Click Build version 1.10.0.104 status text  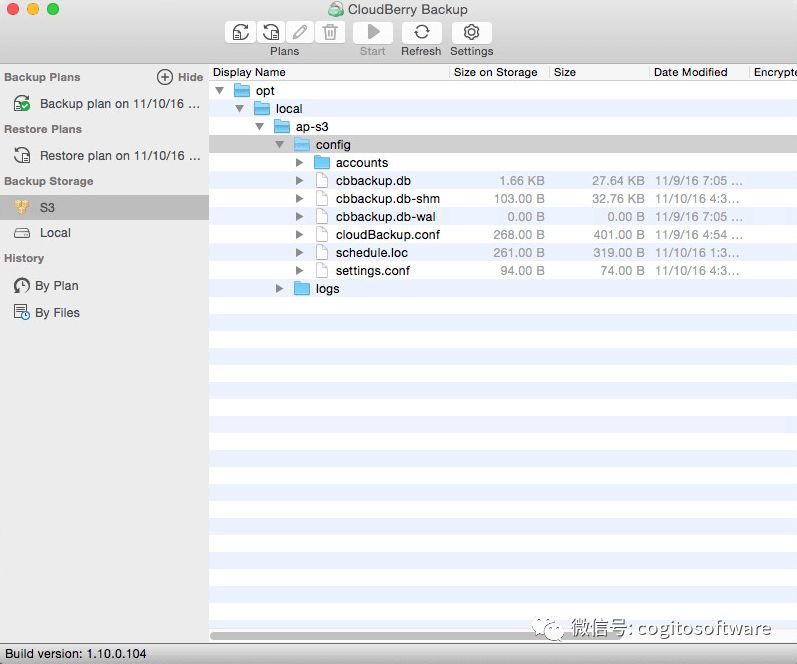[x=76, y=653]
